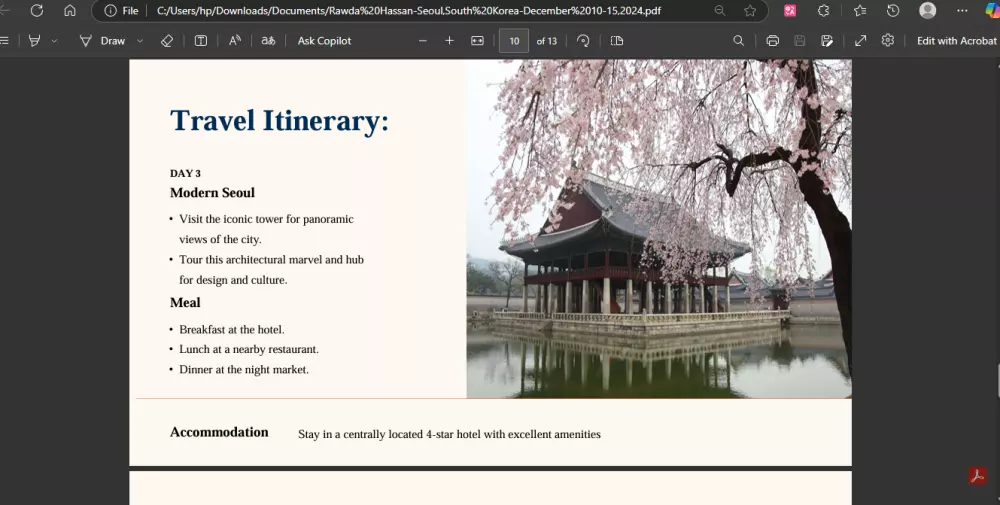View site information via the info icon

110,11
